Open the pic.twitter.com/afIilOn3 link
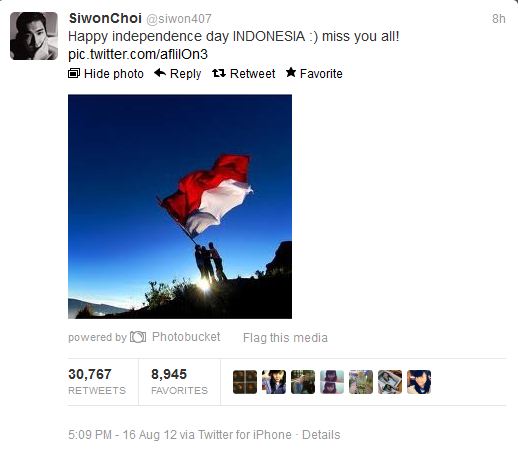518x454 pixels. tap(138, 54)
